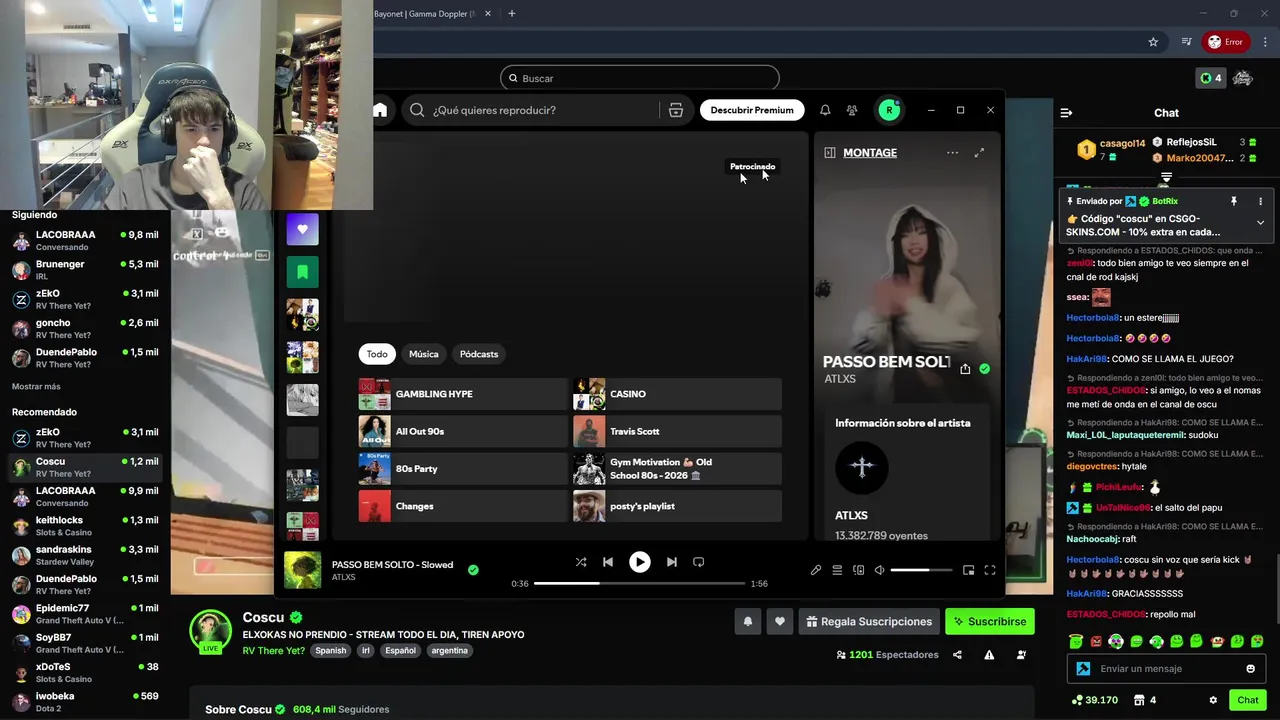
Task: Expand the gift leaderboard in chat
Action: 1166,178
